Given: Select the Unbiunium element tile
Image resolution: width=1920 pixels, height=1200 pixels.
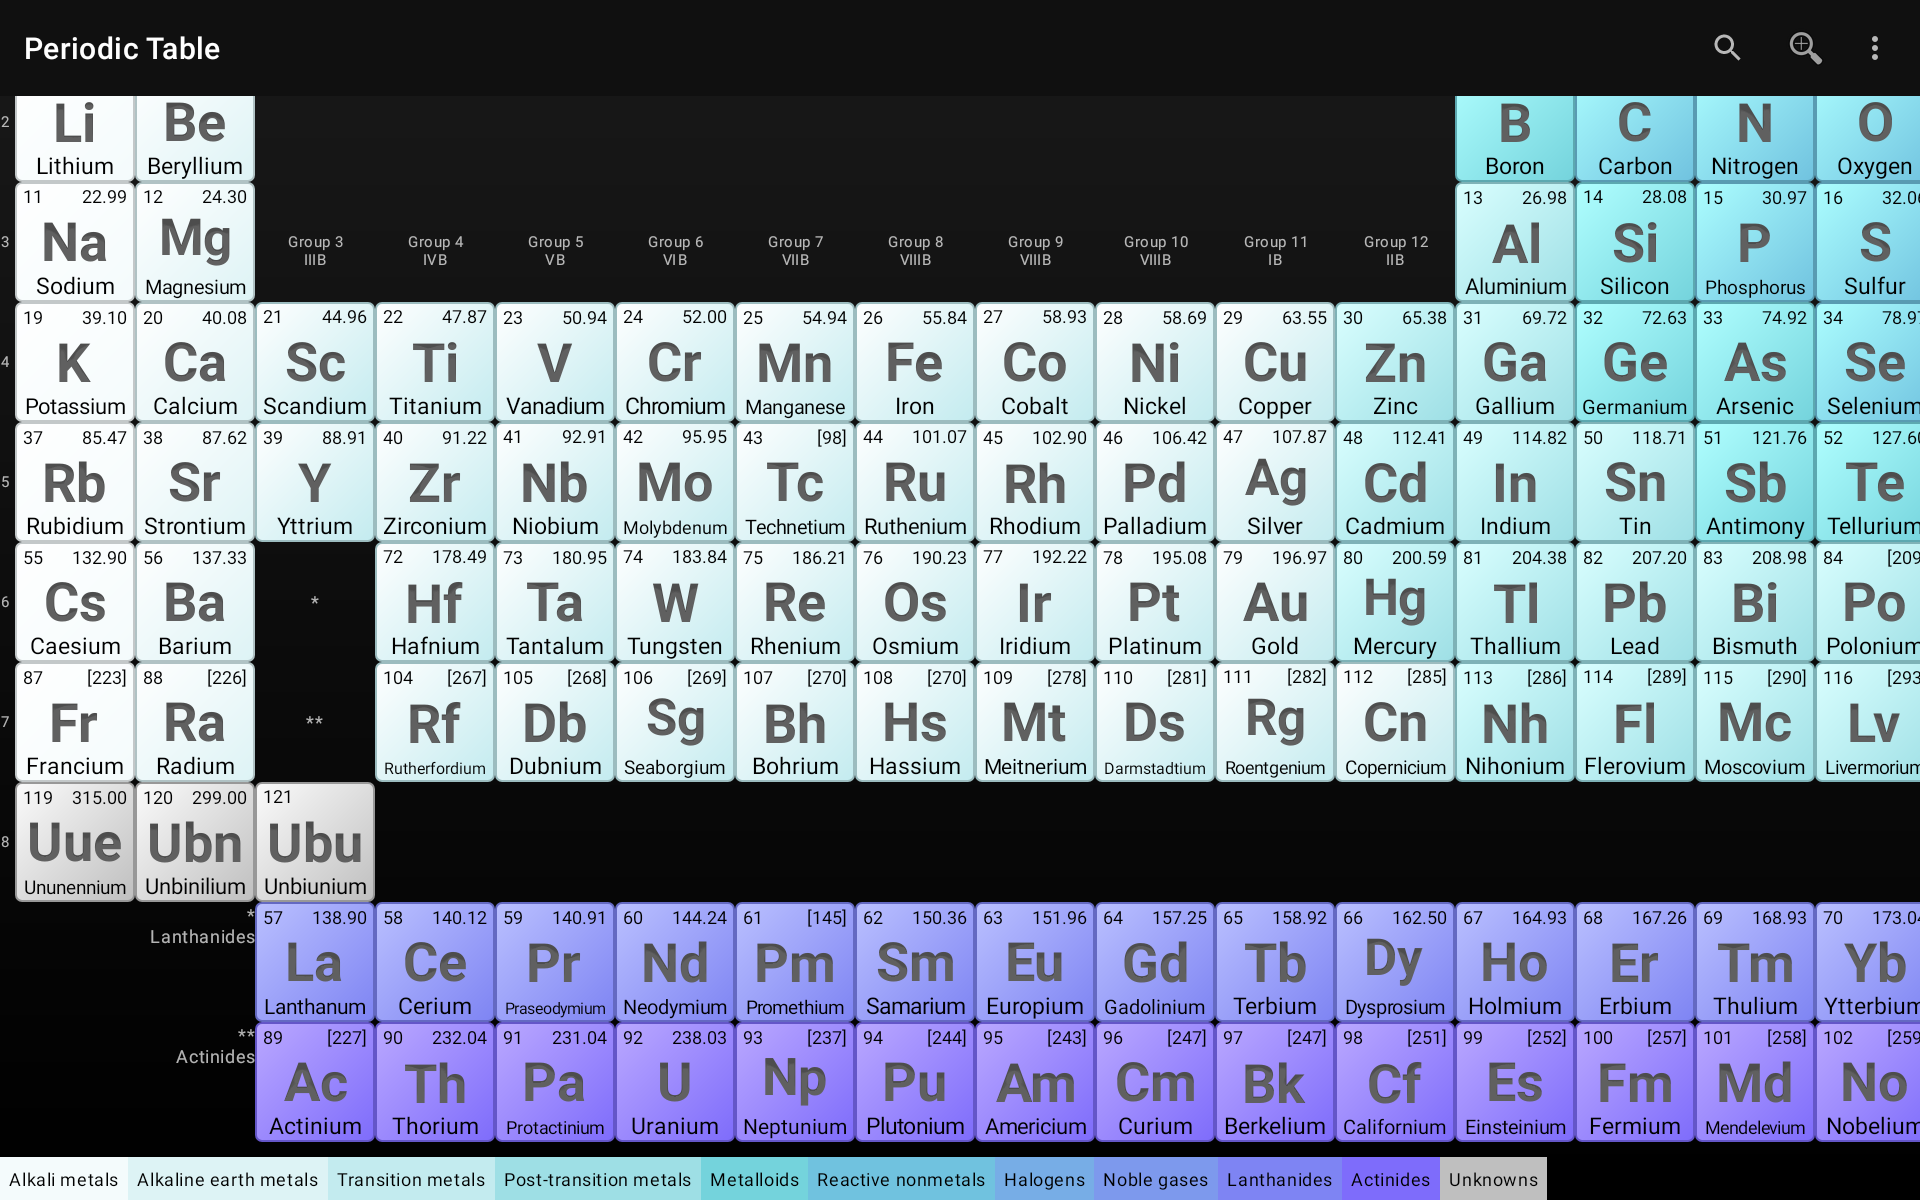Looking at the screenshot, I should click(x=315, y=842).
